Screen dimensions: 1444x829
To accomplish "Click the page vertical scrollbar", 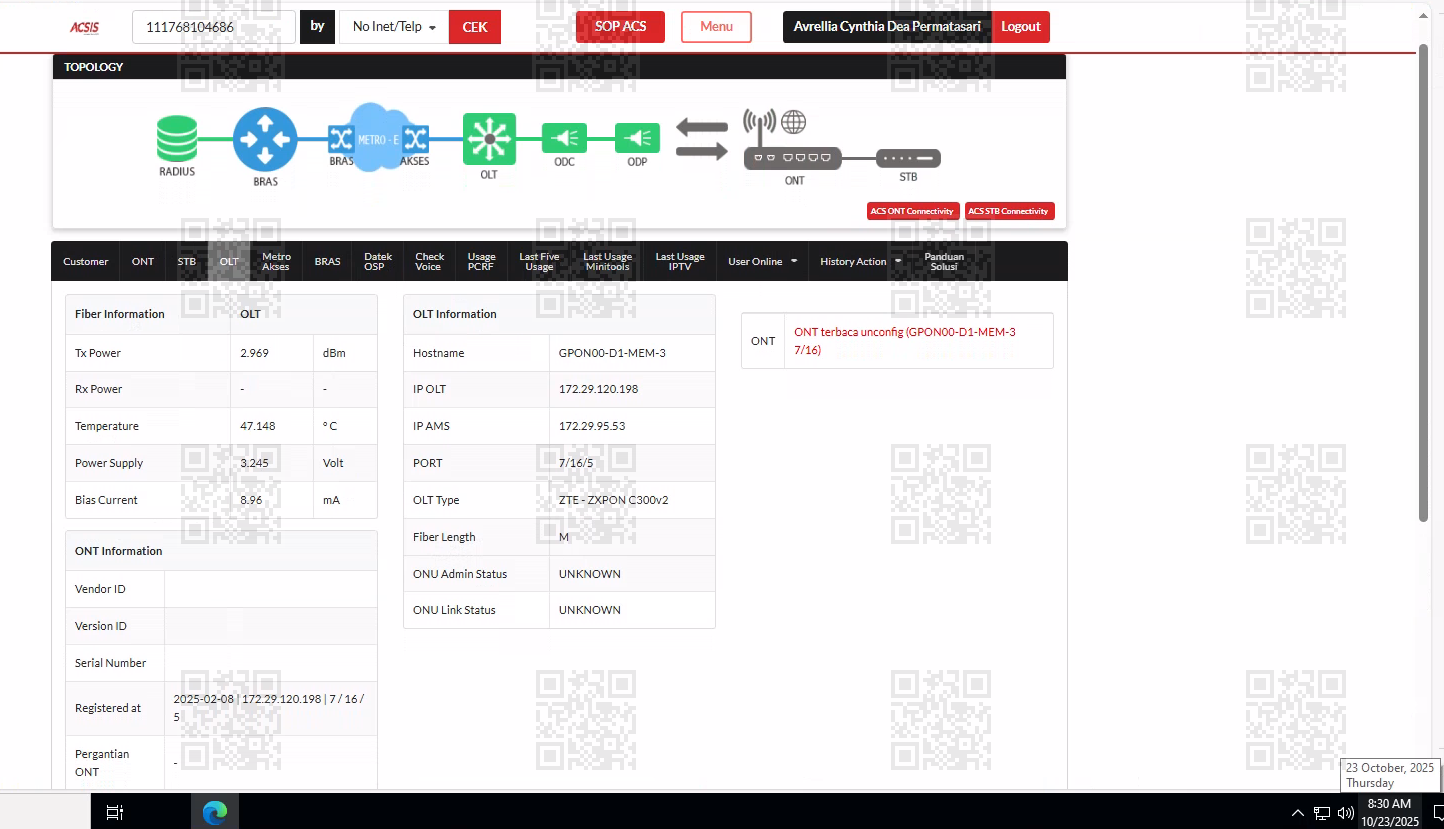I will pyautogui.click(x=1424, y=282).
